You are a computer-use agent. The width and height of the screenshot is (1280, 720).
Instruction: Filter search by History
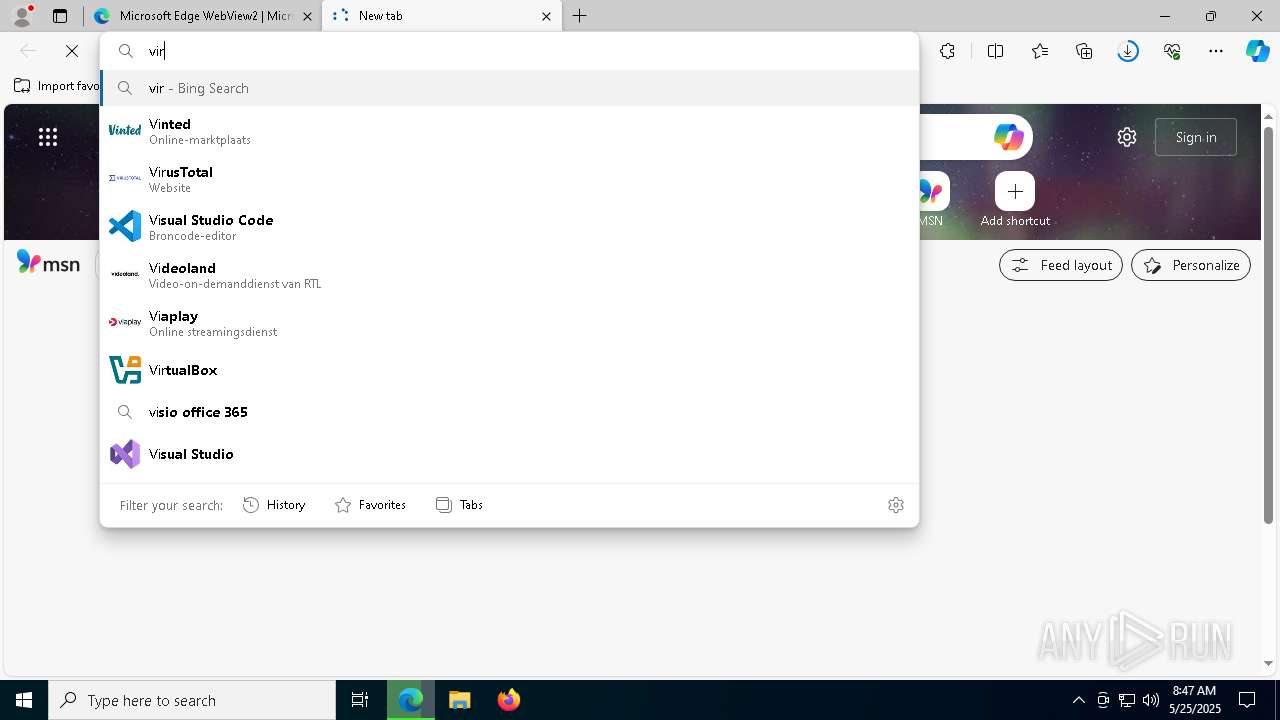(x=274, y=505)
